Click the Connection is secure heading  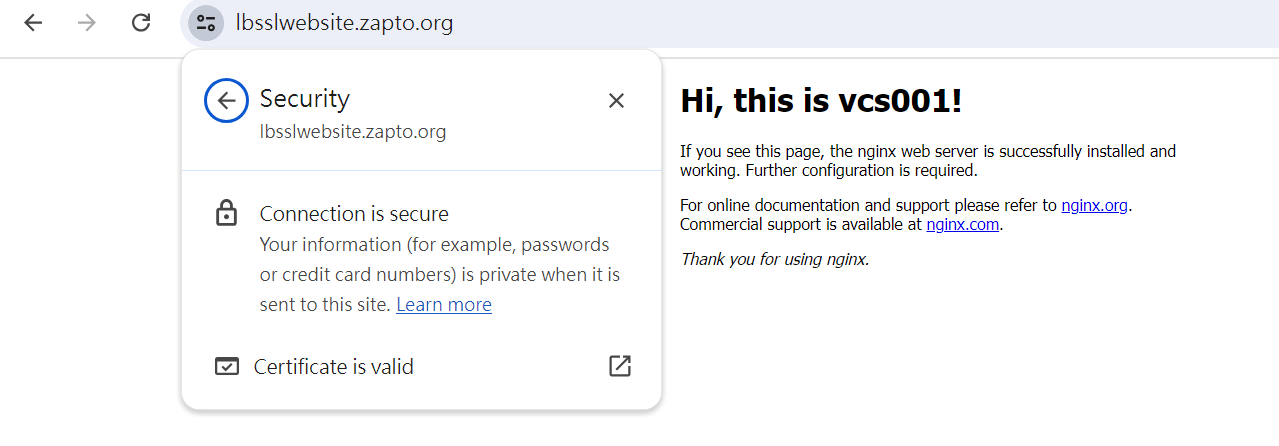[354, 214]
